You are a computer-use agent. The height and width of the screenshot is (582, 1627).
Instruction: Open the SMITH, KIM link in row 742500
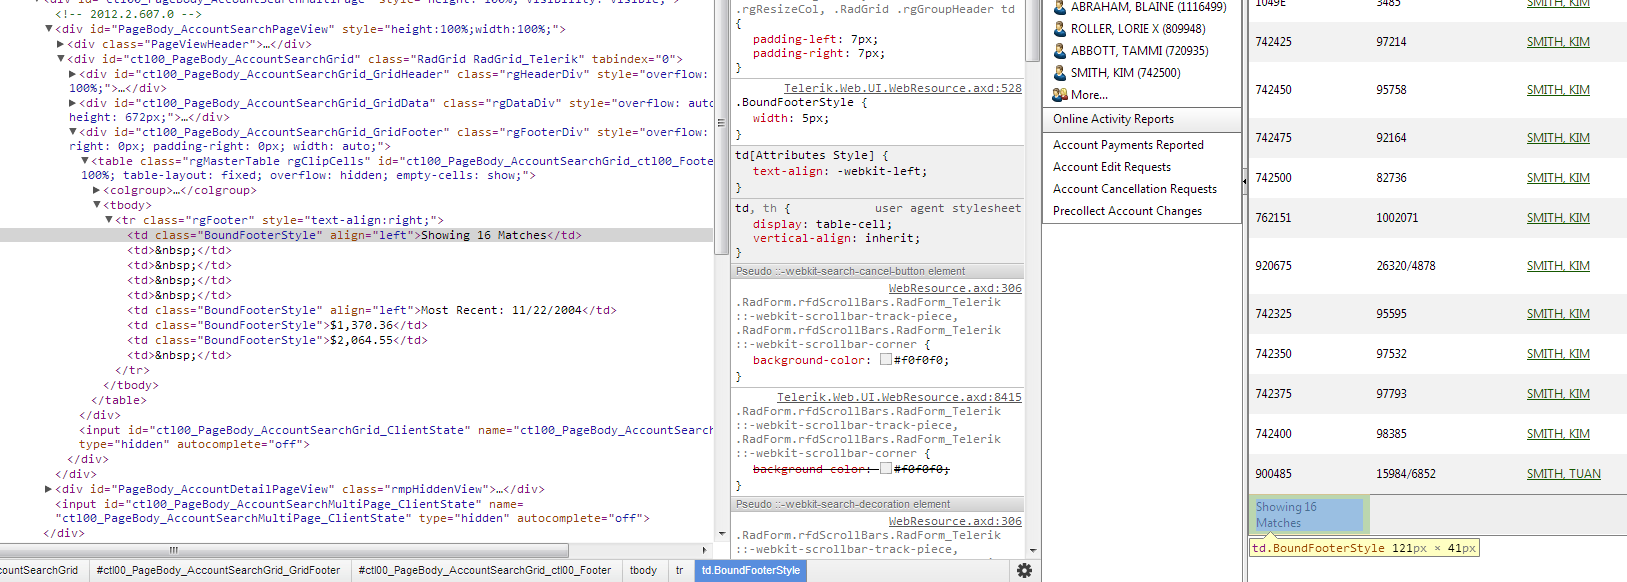[1558, 178]
